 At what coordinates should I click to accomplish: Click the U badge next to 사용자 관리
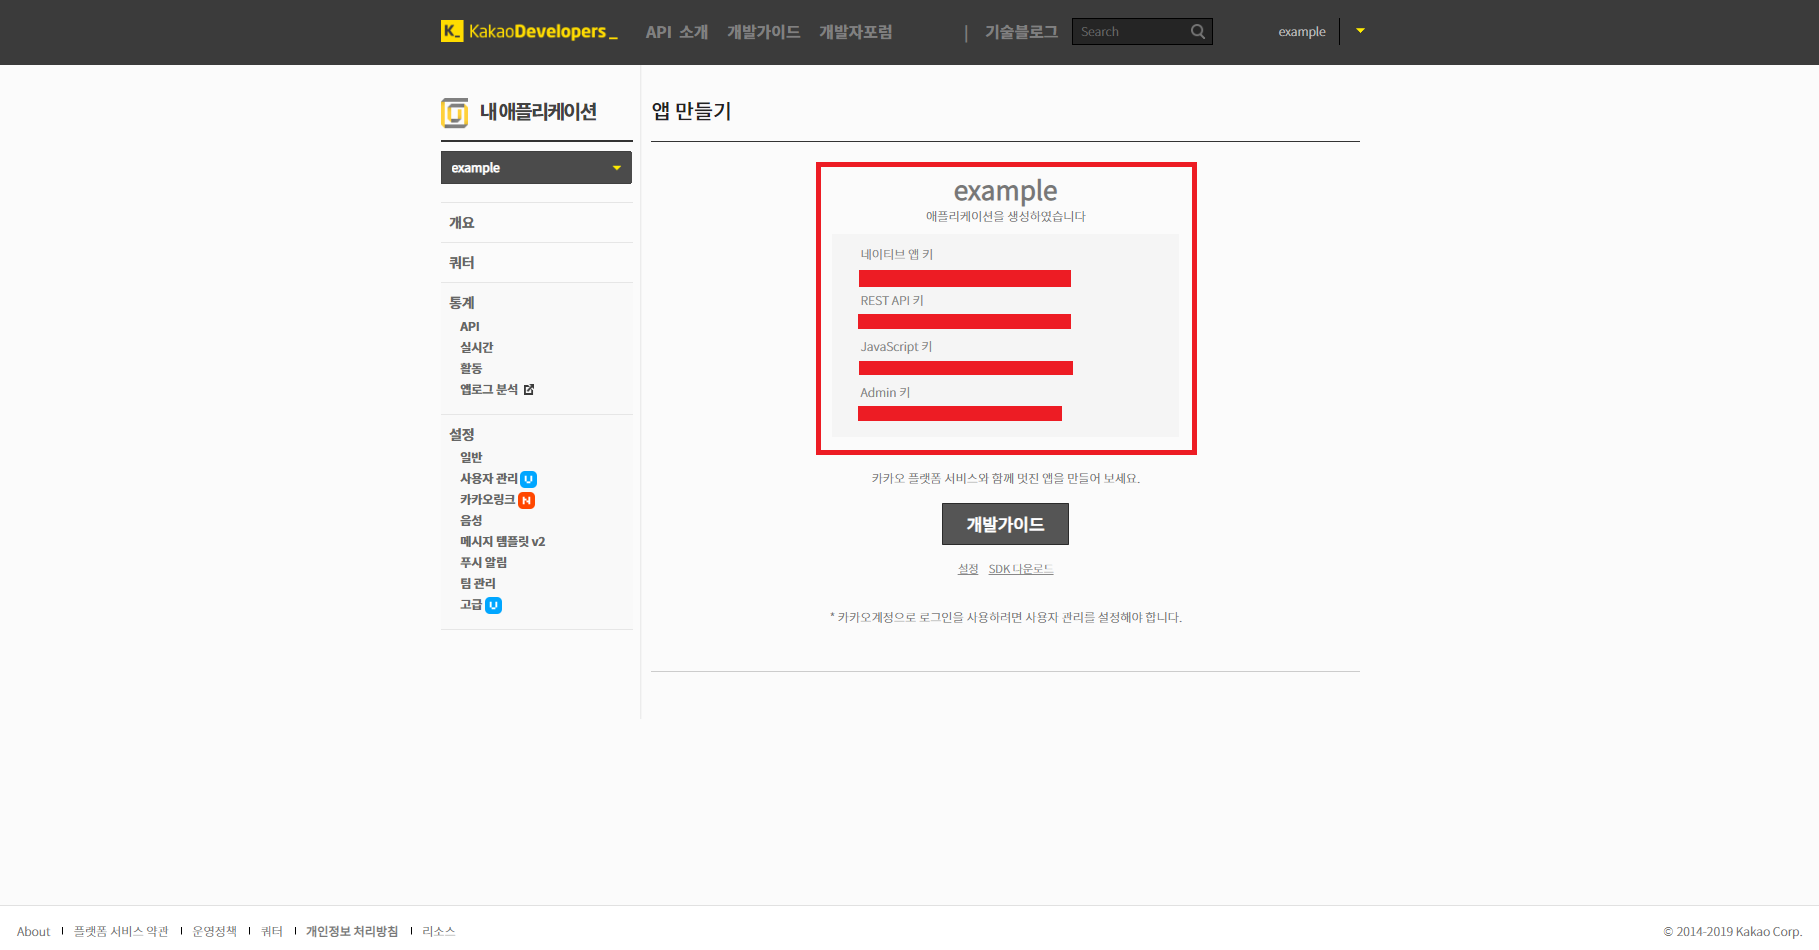[x=529, y=479]
